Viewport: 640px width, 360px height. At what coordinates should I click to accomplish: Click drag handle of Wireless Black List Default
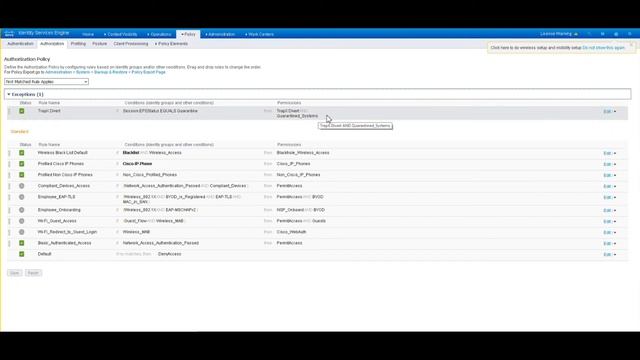(x=9, y=153)
